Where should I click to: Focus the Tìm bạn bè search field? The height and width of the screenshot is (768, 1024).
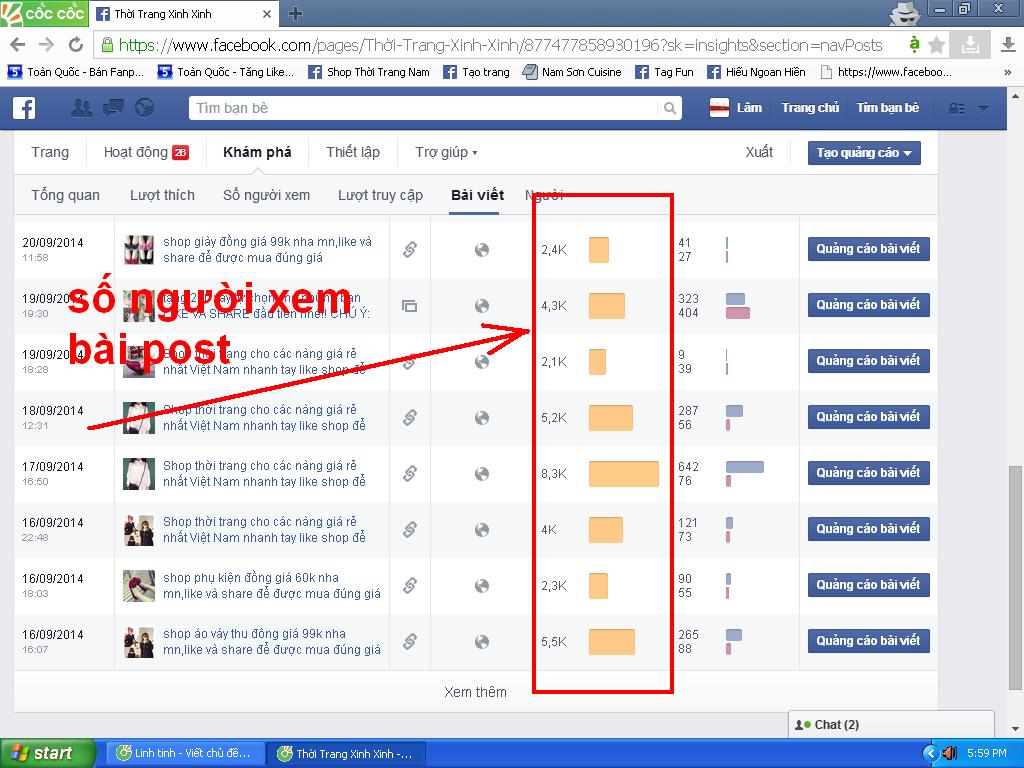click(x=424, y=108)
